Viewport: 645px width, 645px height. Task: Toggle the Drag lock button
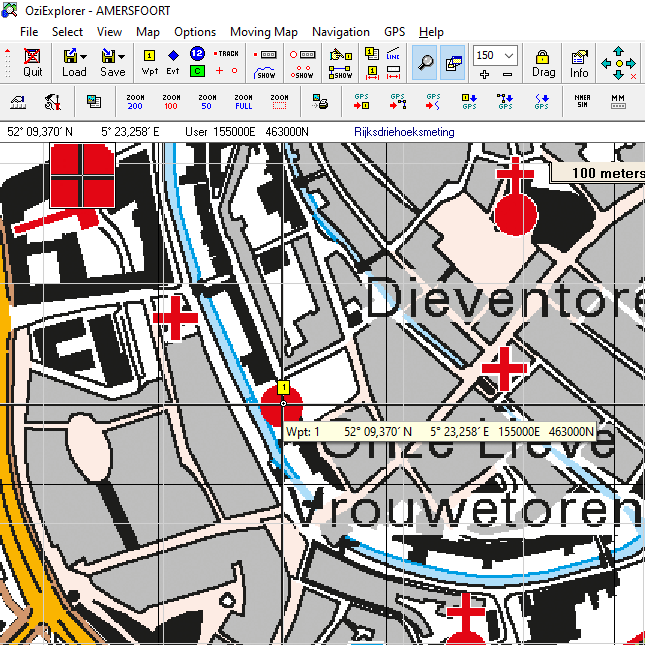[x=543, y=62]
